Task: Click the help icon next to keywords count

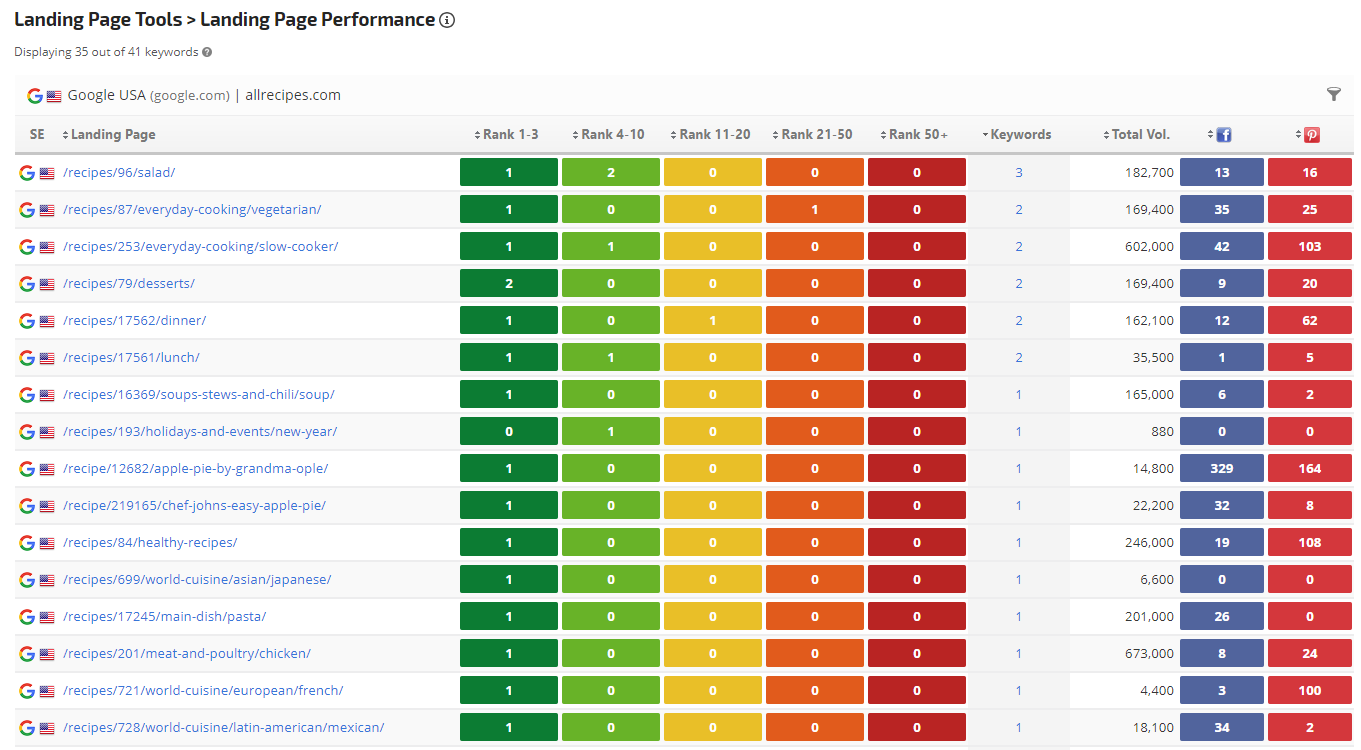Action: click(x=207, y=52)
